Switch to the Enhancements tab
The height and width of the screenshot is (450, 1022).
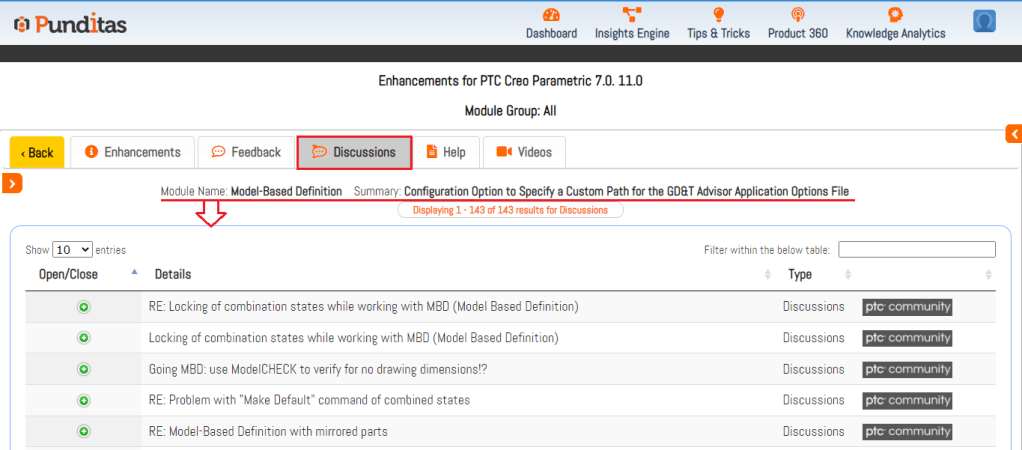click(x=133, y=152)
